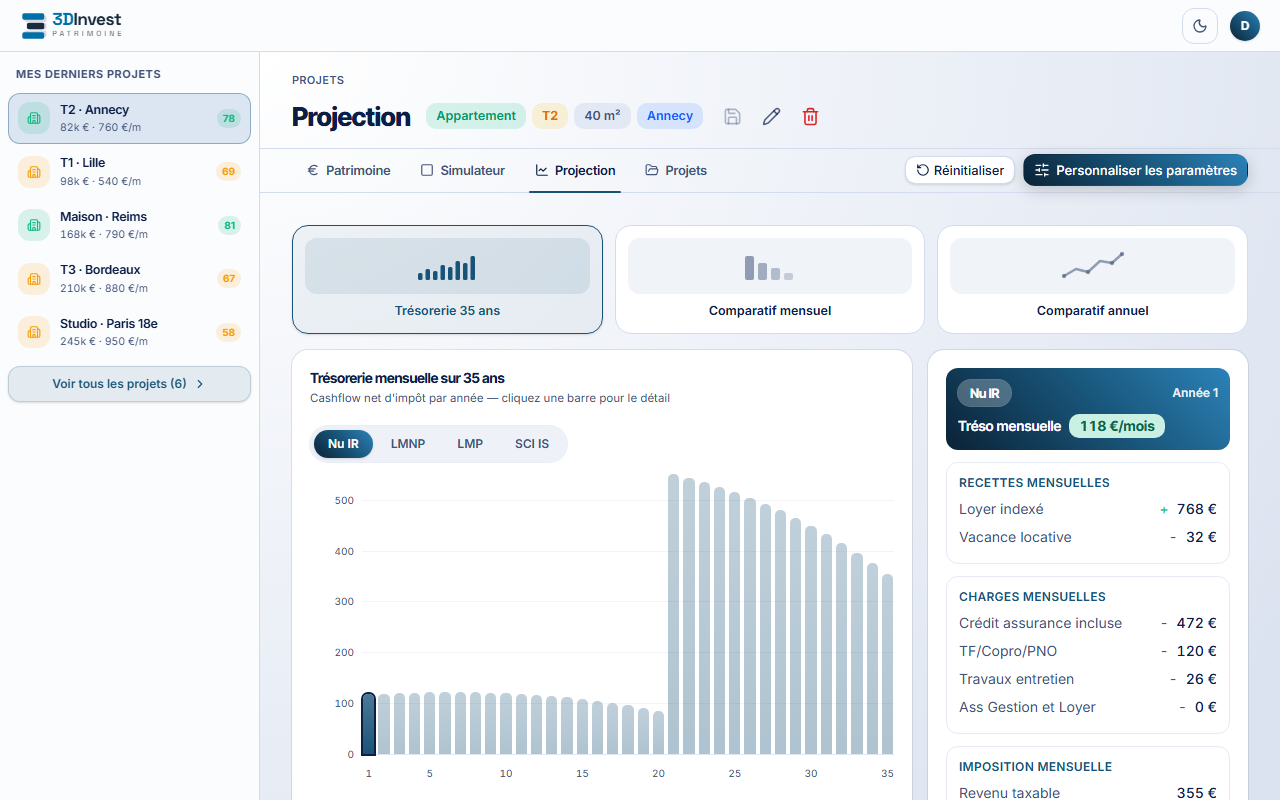The height and width of the screenshot is (800, 1280).
Task: Click the score badge 58 on Paris 18e
Action: 229,332
